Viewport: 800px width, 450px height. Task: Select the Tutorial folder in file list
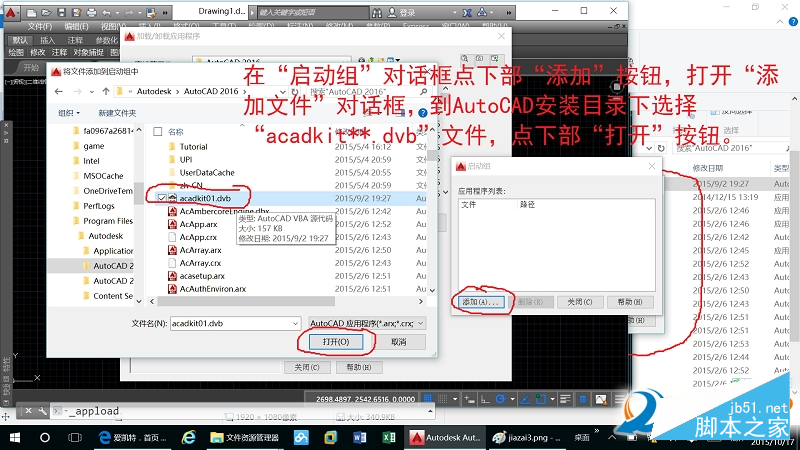[x=193, y=146]
